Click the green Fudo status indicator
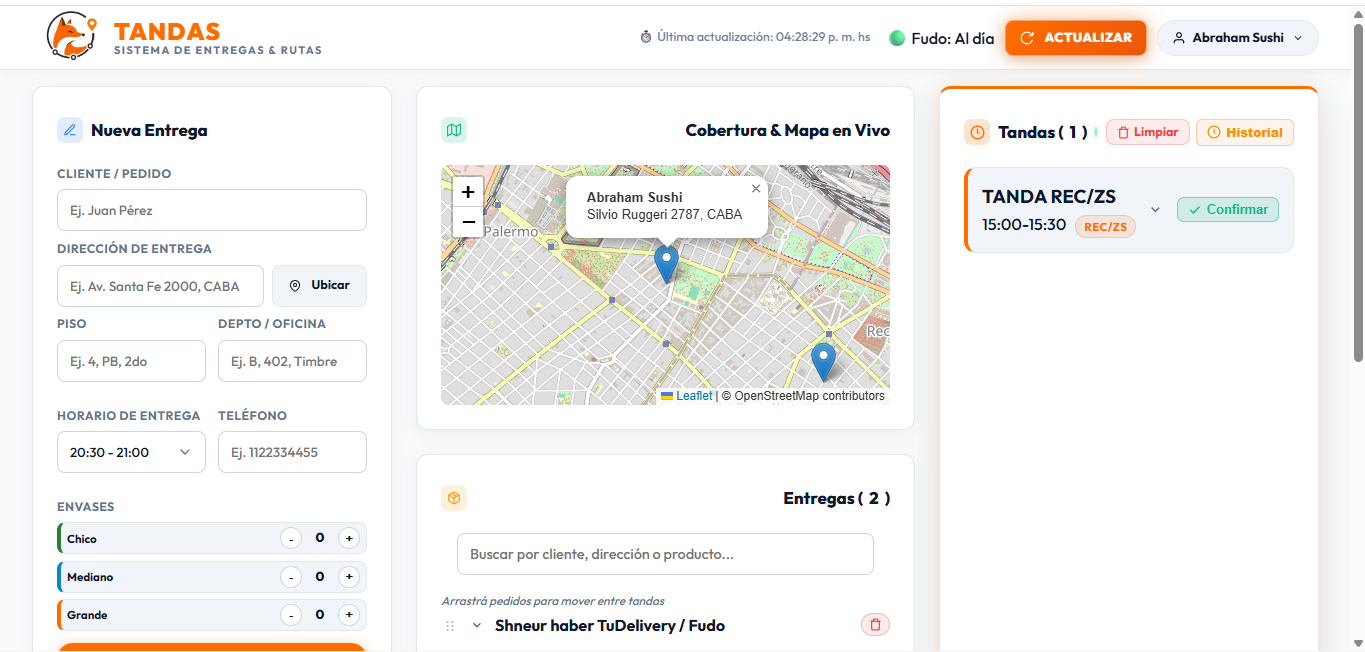 (x=897, y=38)
